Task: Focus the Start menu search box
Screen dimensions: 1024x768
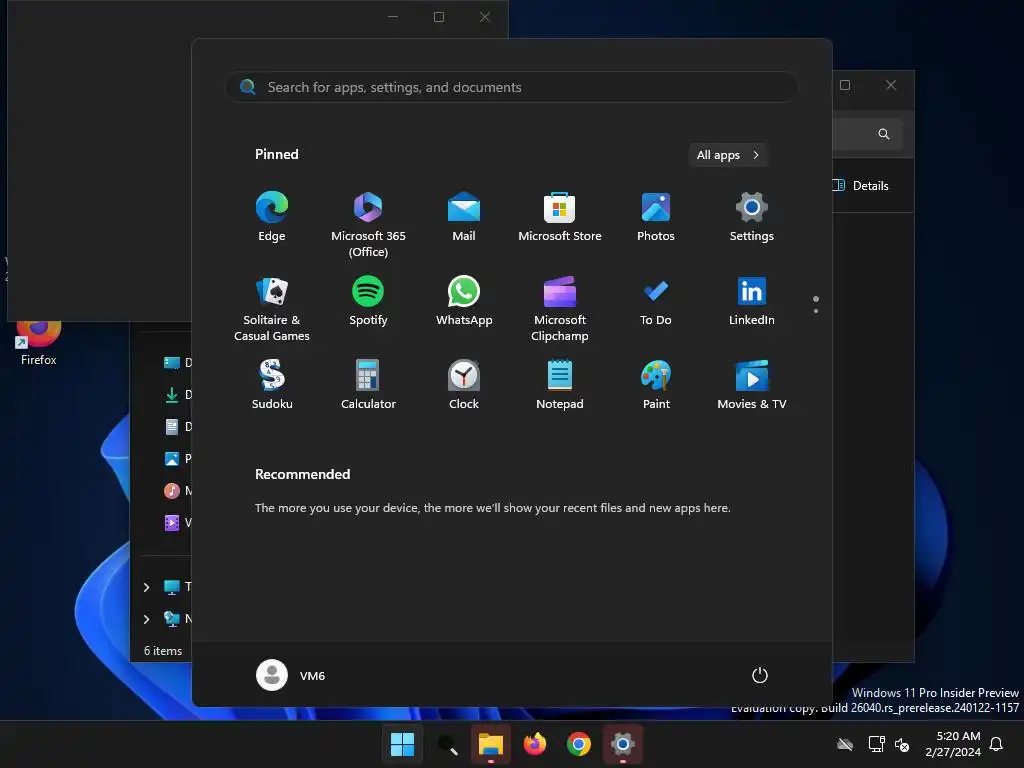Action: tap(511, 87)
